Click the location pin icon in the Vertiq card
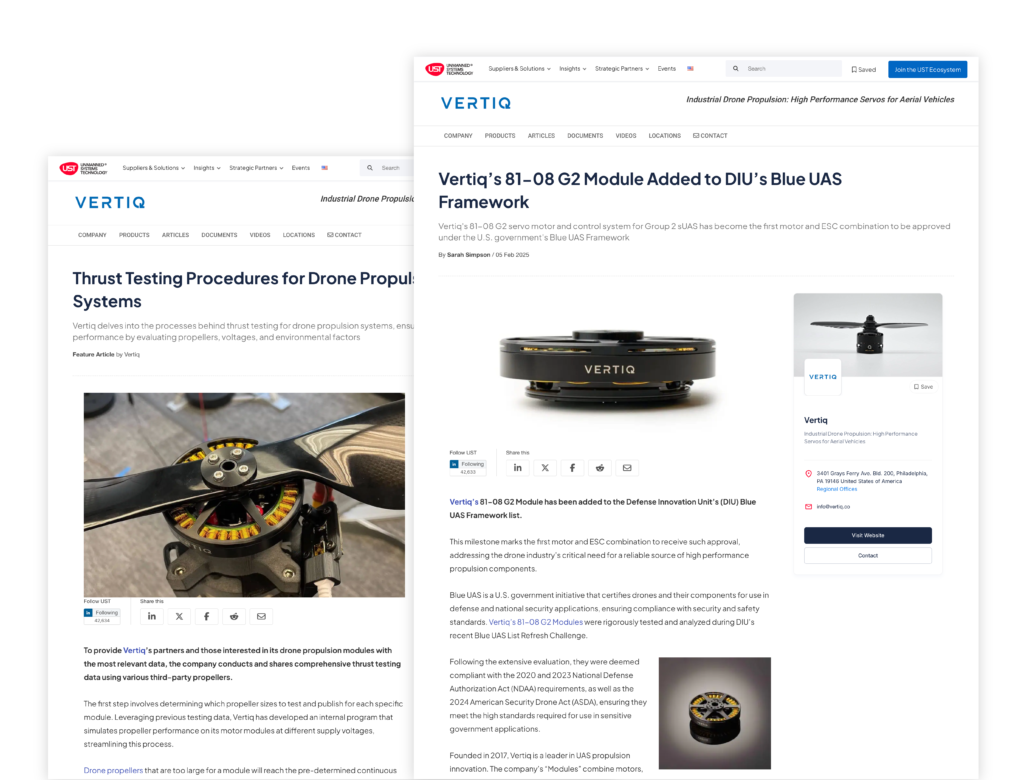The image size is (1024, 780). [x=808, y=474]
